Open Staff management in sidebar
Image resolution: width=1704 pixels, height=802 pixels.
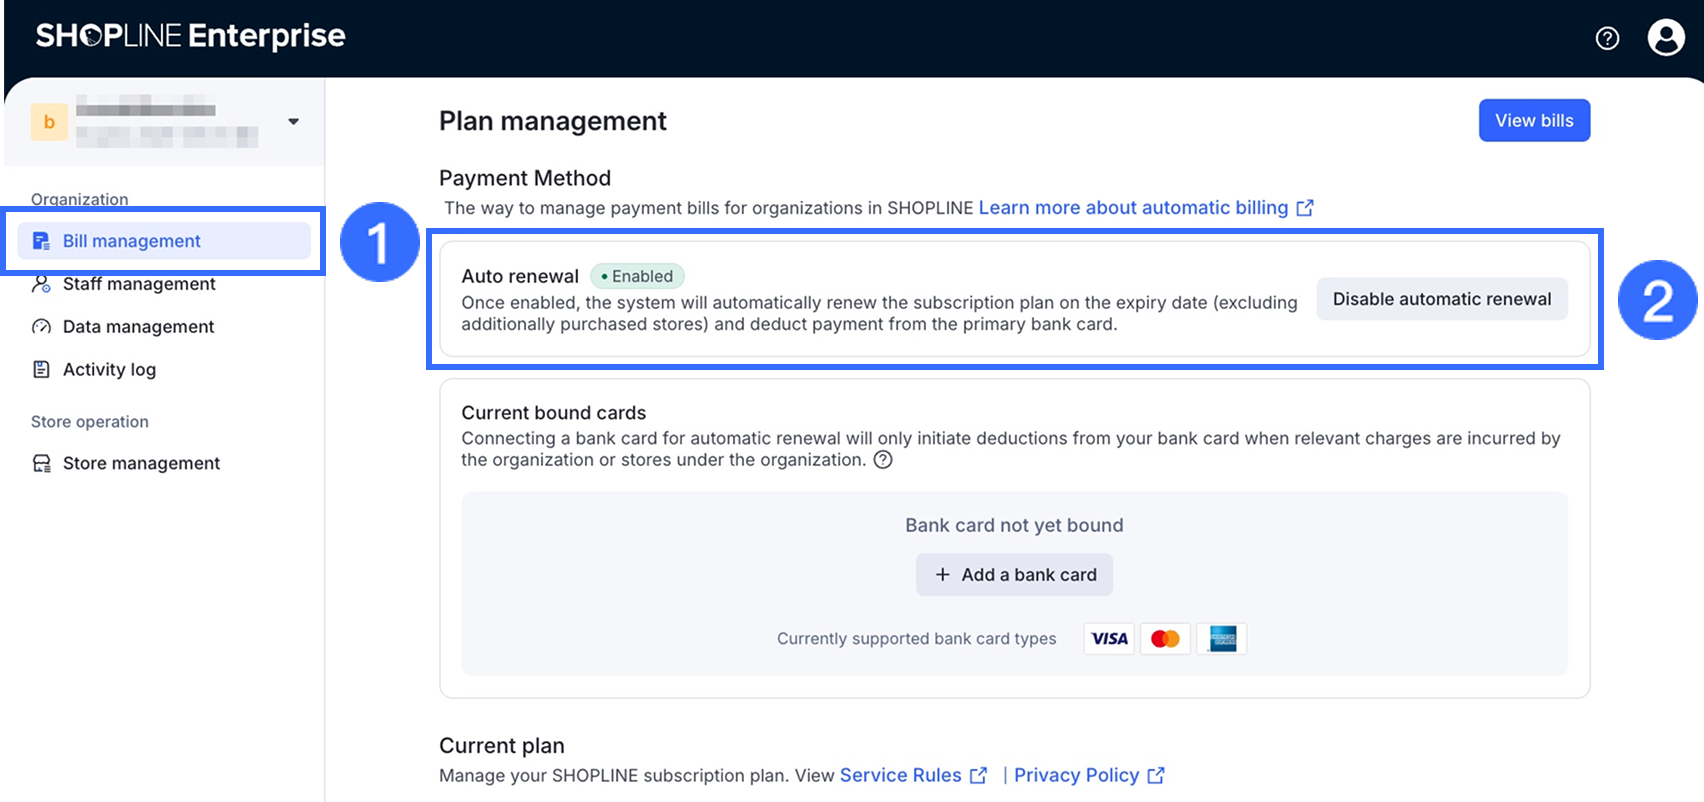[139, 284]
